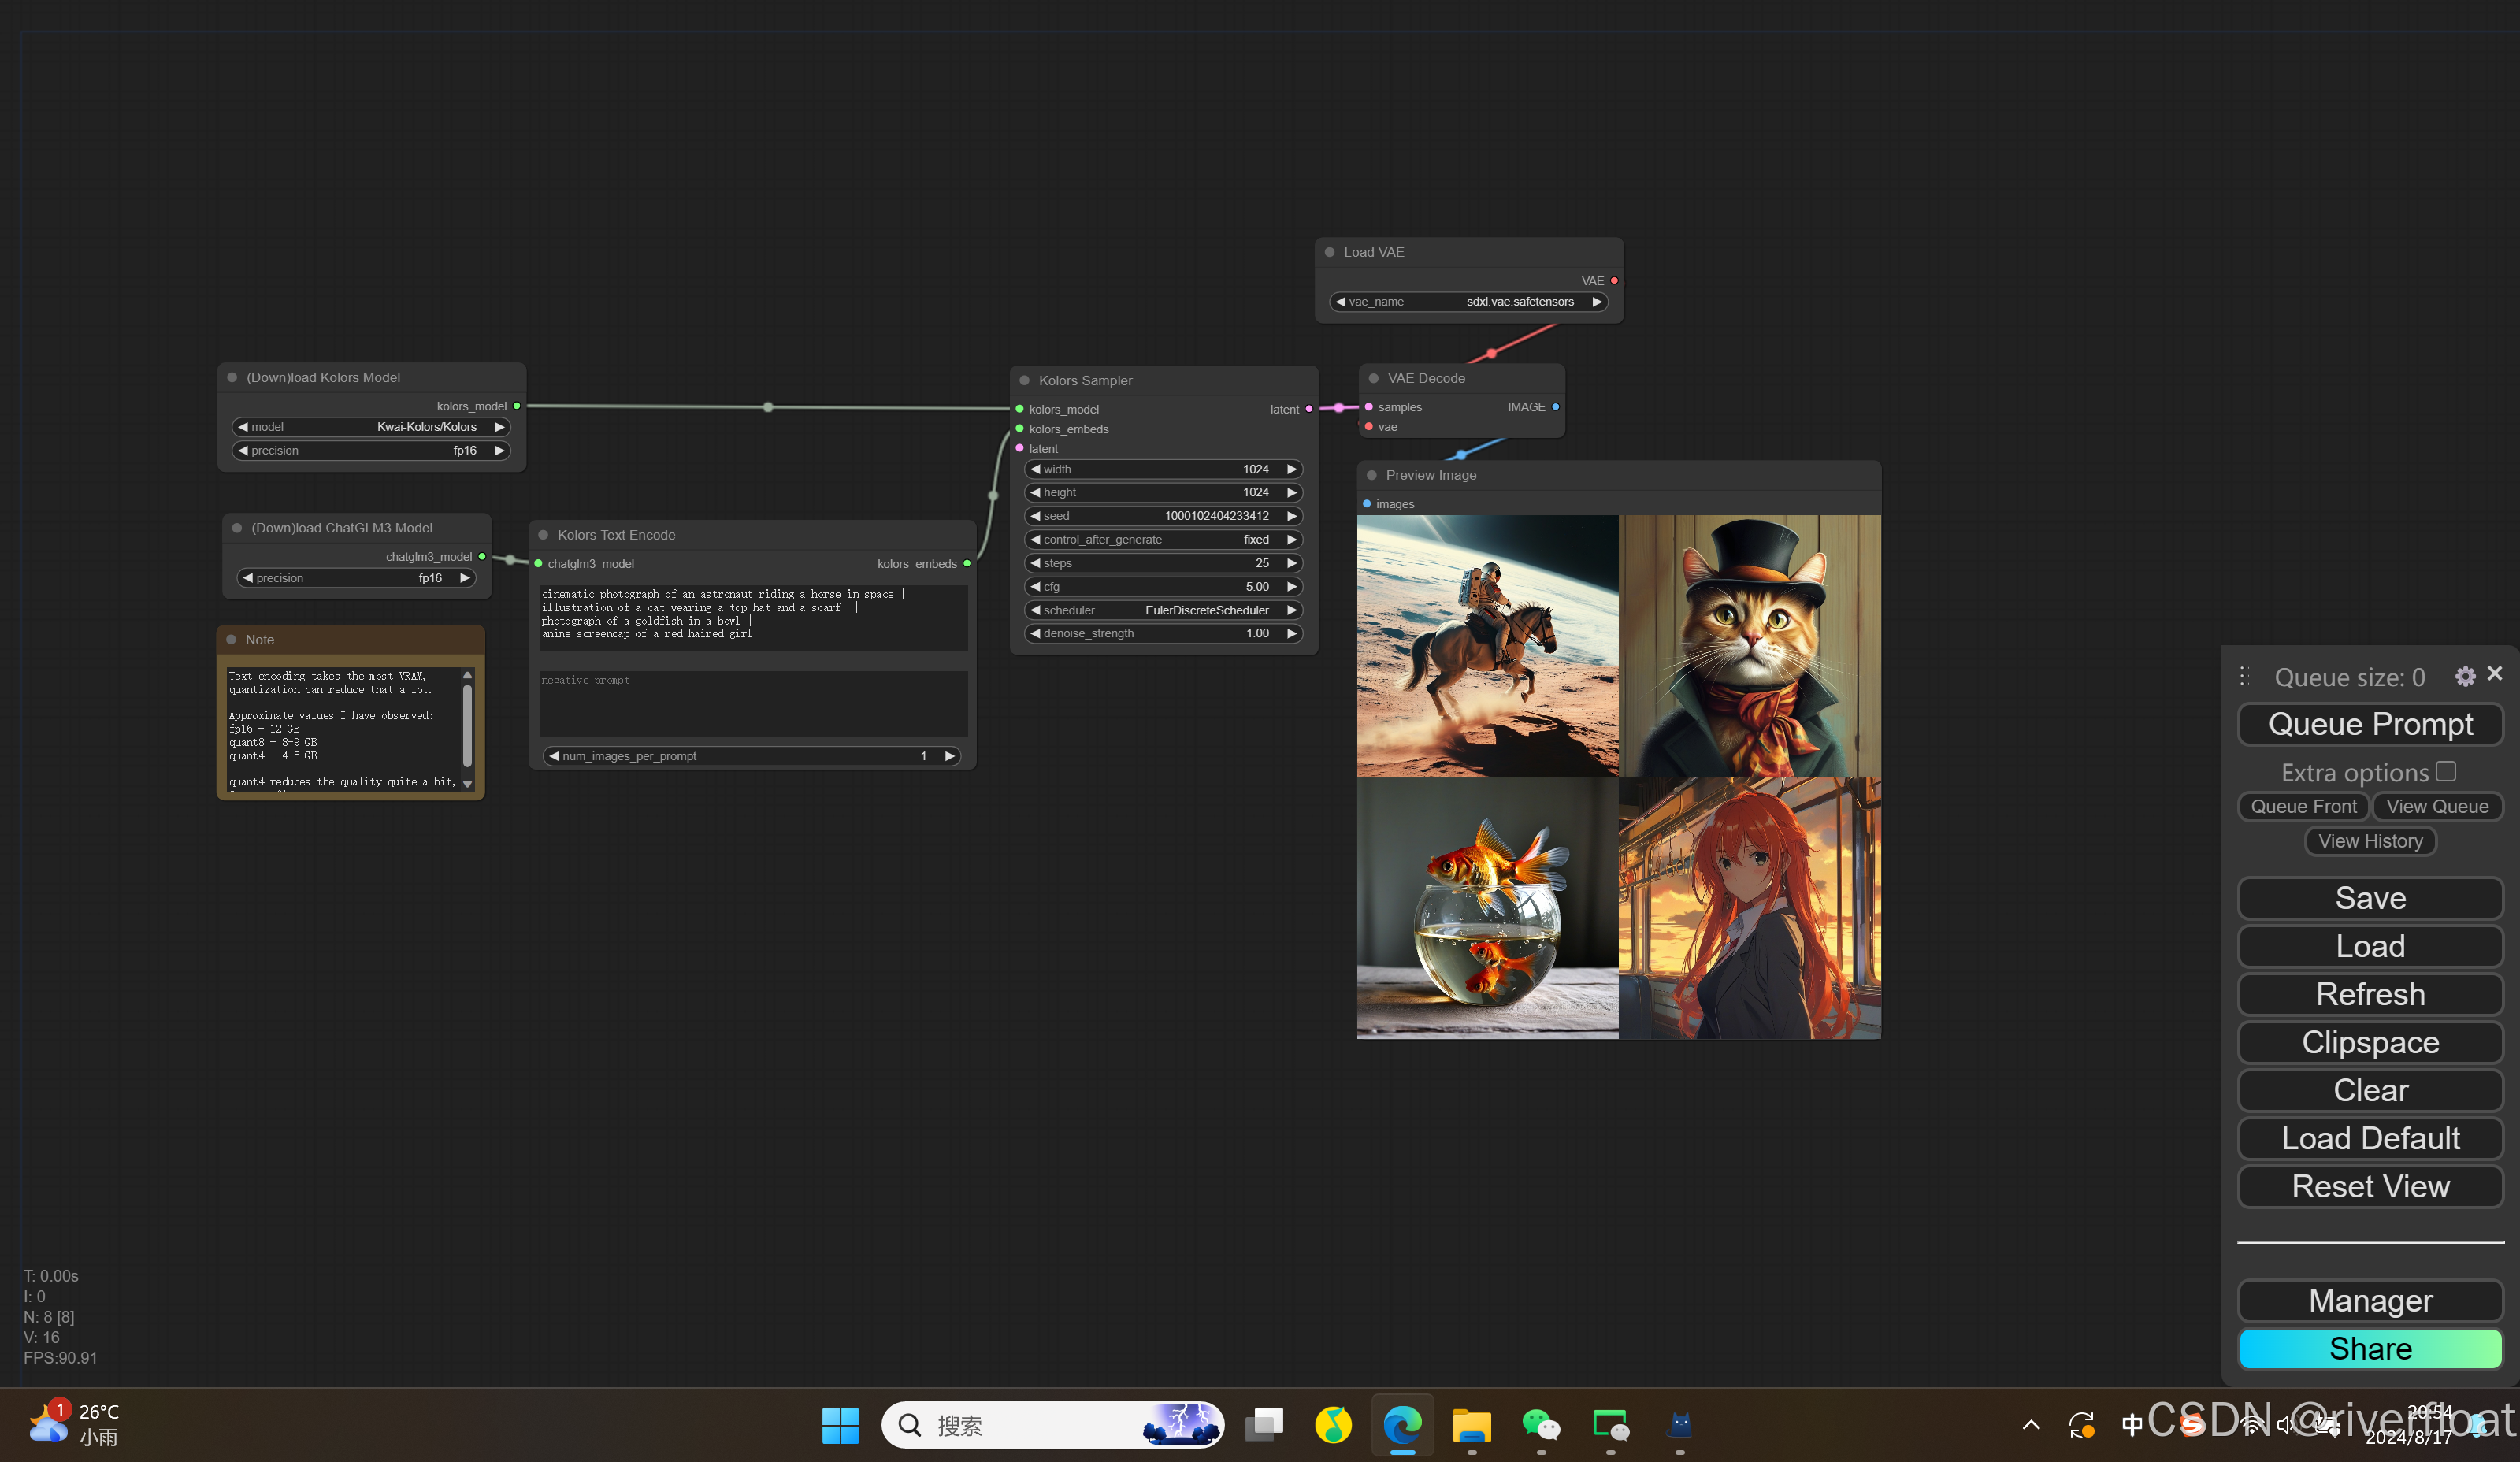Open File Explorer from the taskbar
The image size is (2520, 1462).
tap(1471, 1424)
